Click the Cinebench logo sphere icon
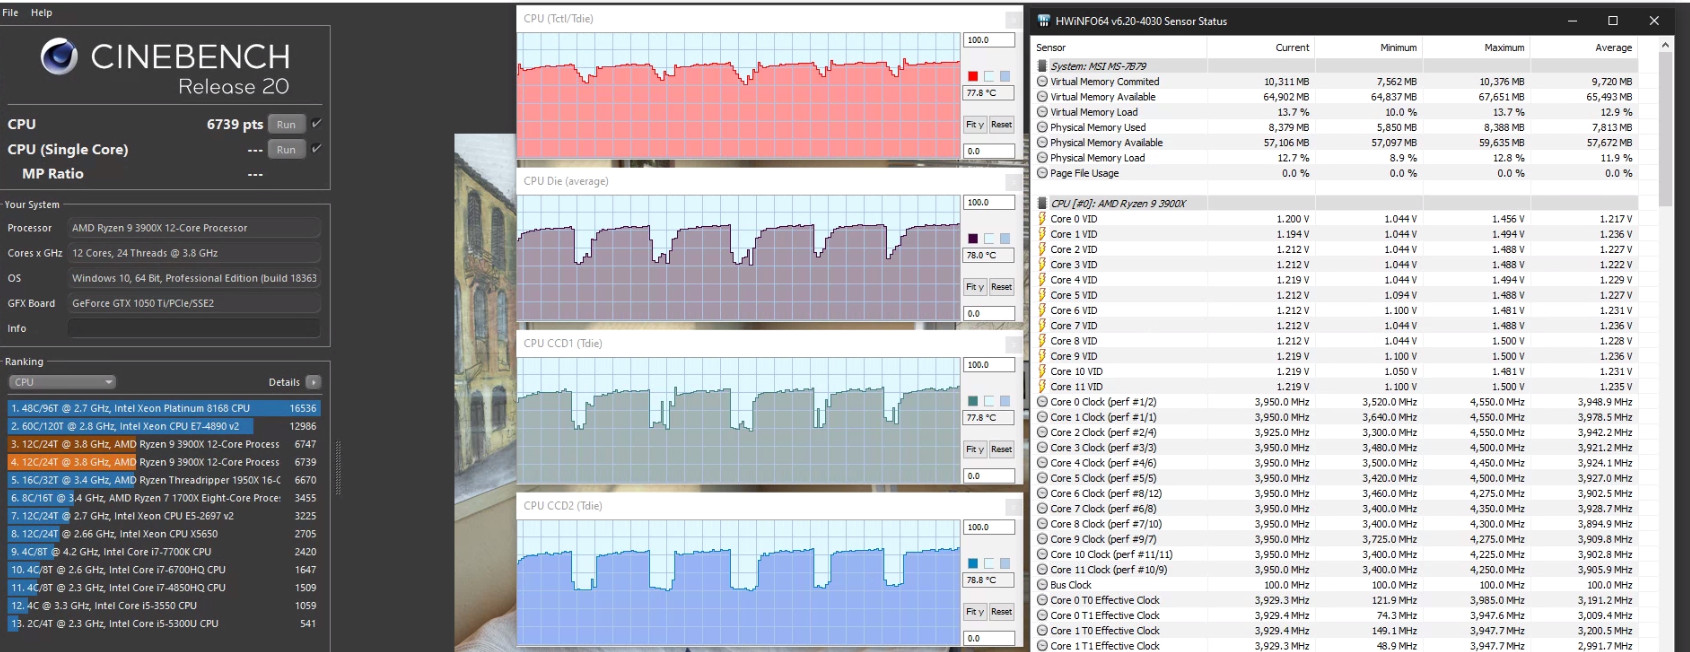 tap(59, 56)
